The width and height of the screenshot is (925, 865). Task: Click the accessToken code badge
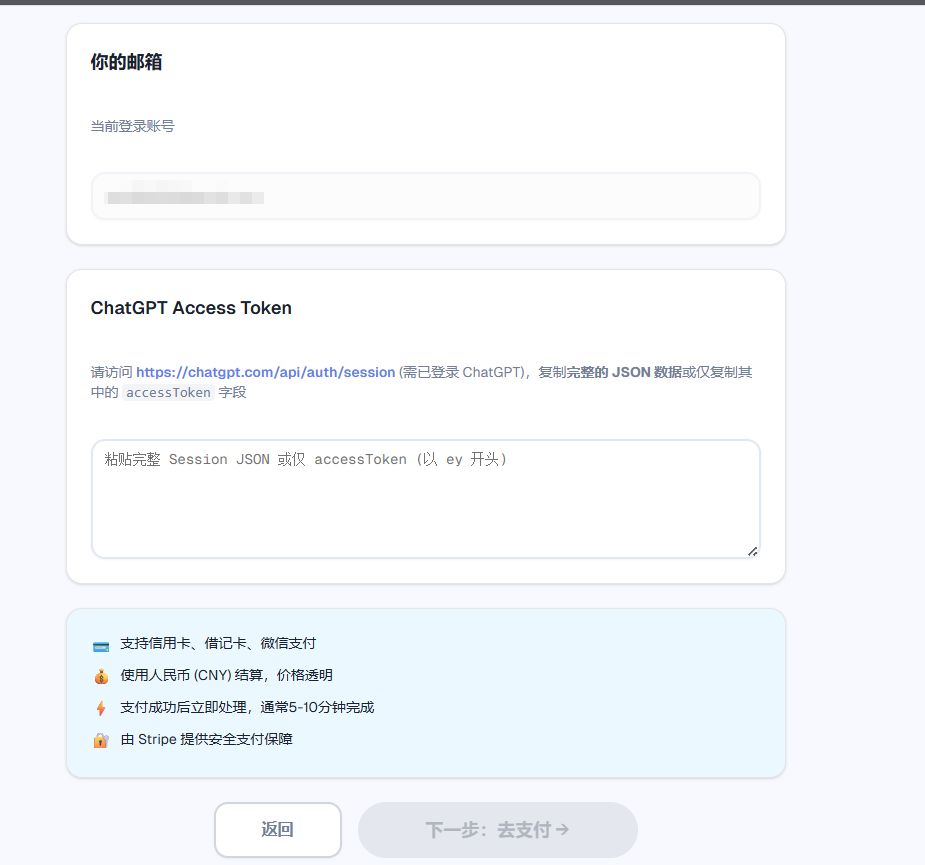click(x=167, y=392)
